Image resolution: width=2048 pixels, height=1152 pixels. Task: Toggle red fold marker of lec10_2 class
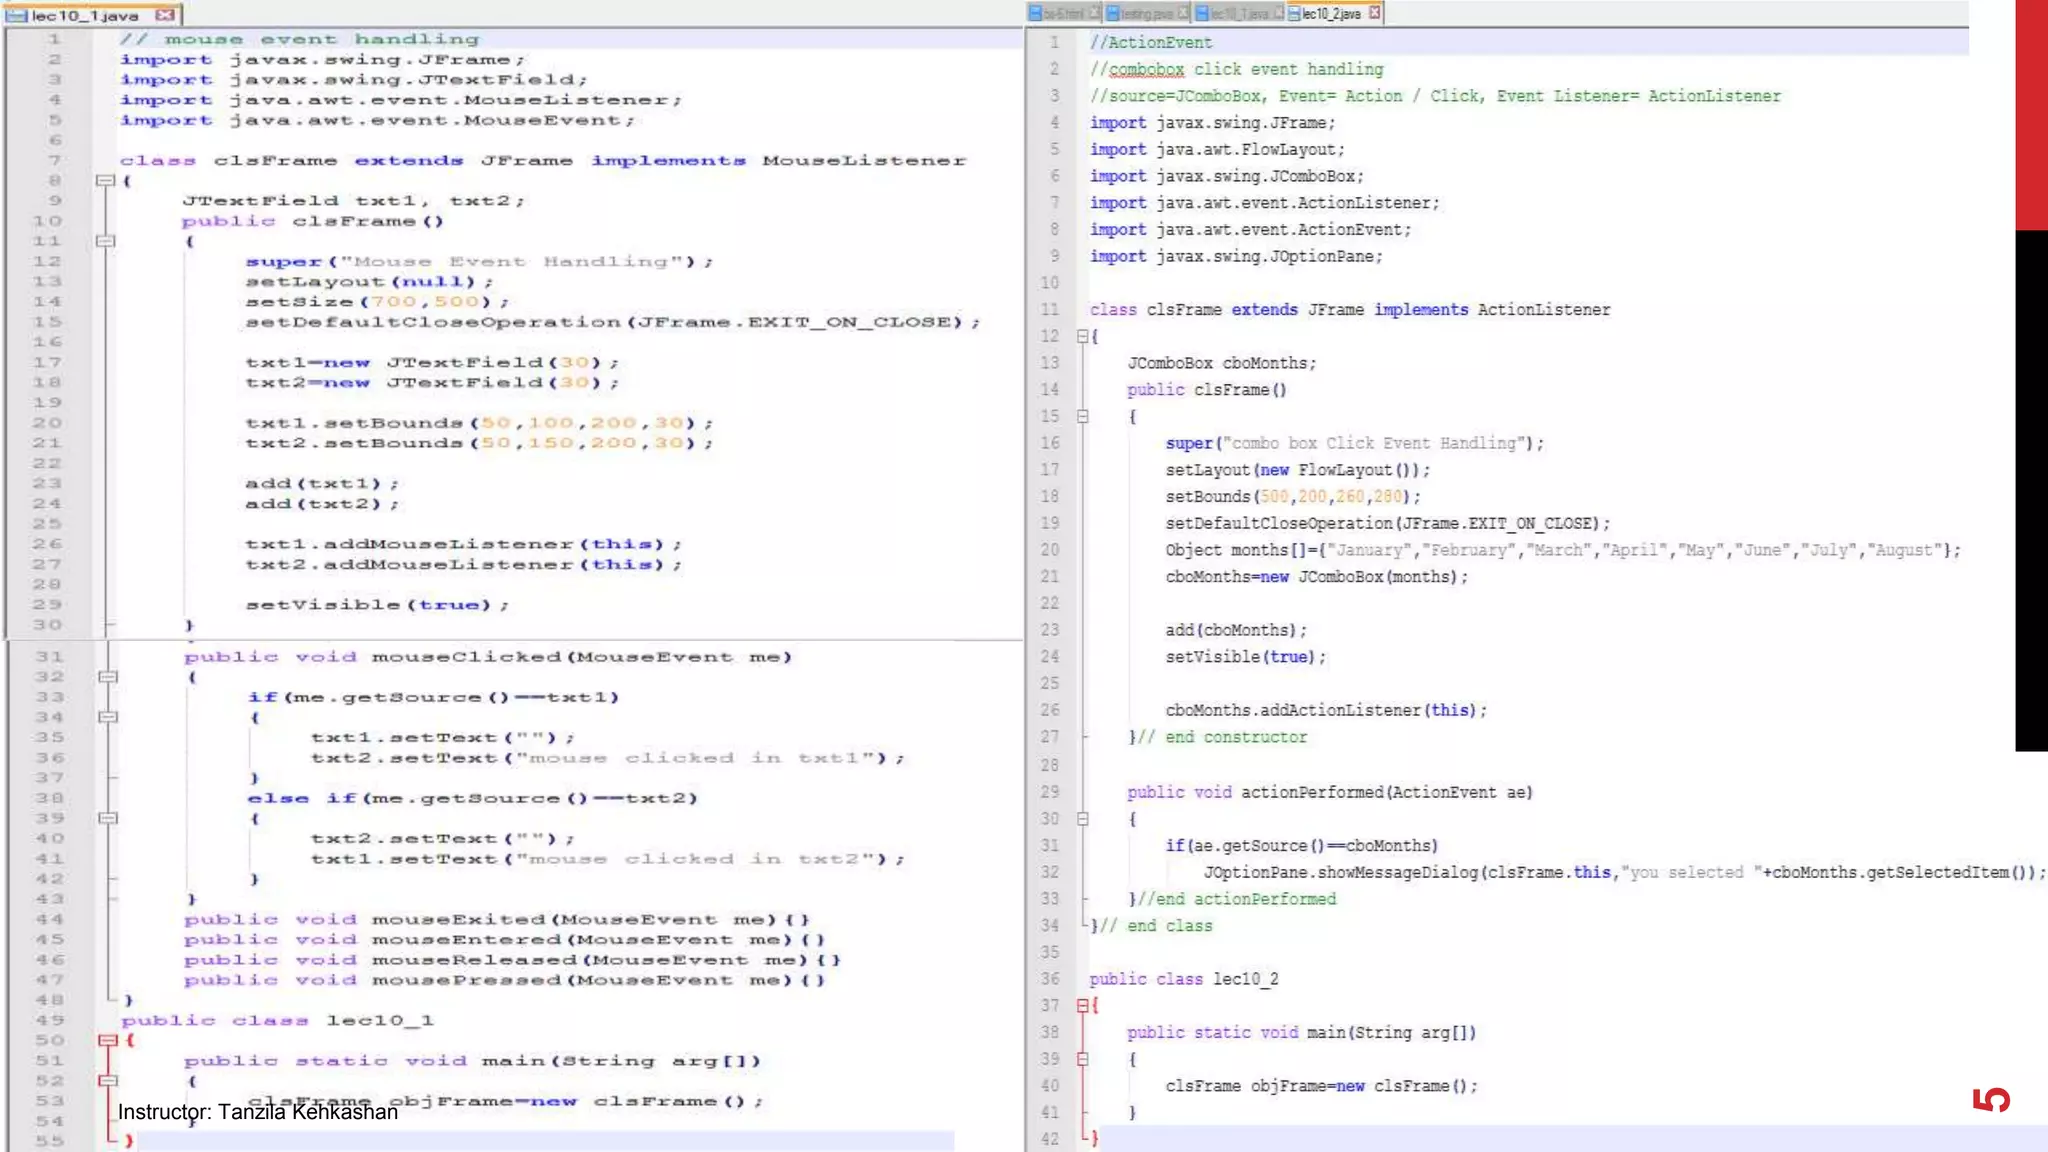pos(1082,1006)
